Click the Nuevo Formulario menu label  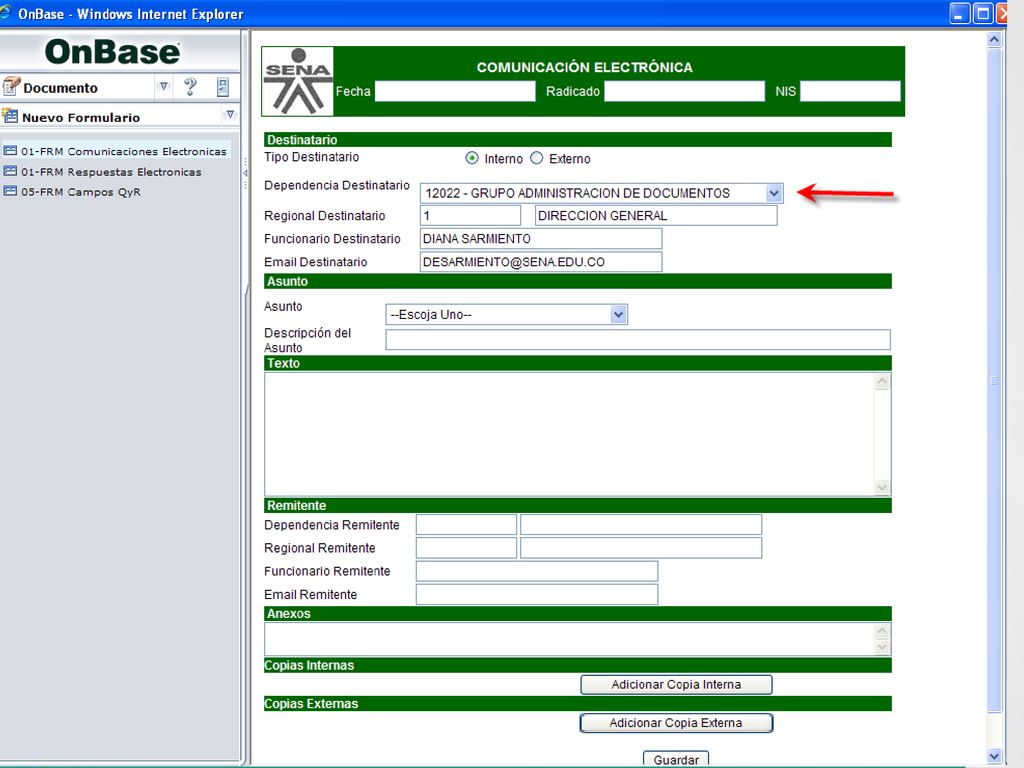tap(81, 118)
